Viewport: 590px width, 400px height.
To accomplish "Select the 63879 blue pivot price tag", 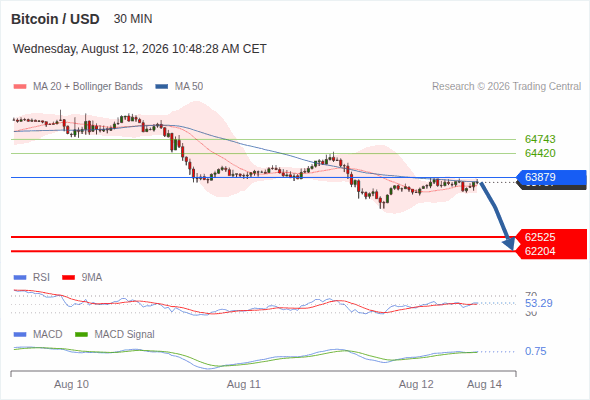I will pos(552,177).
